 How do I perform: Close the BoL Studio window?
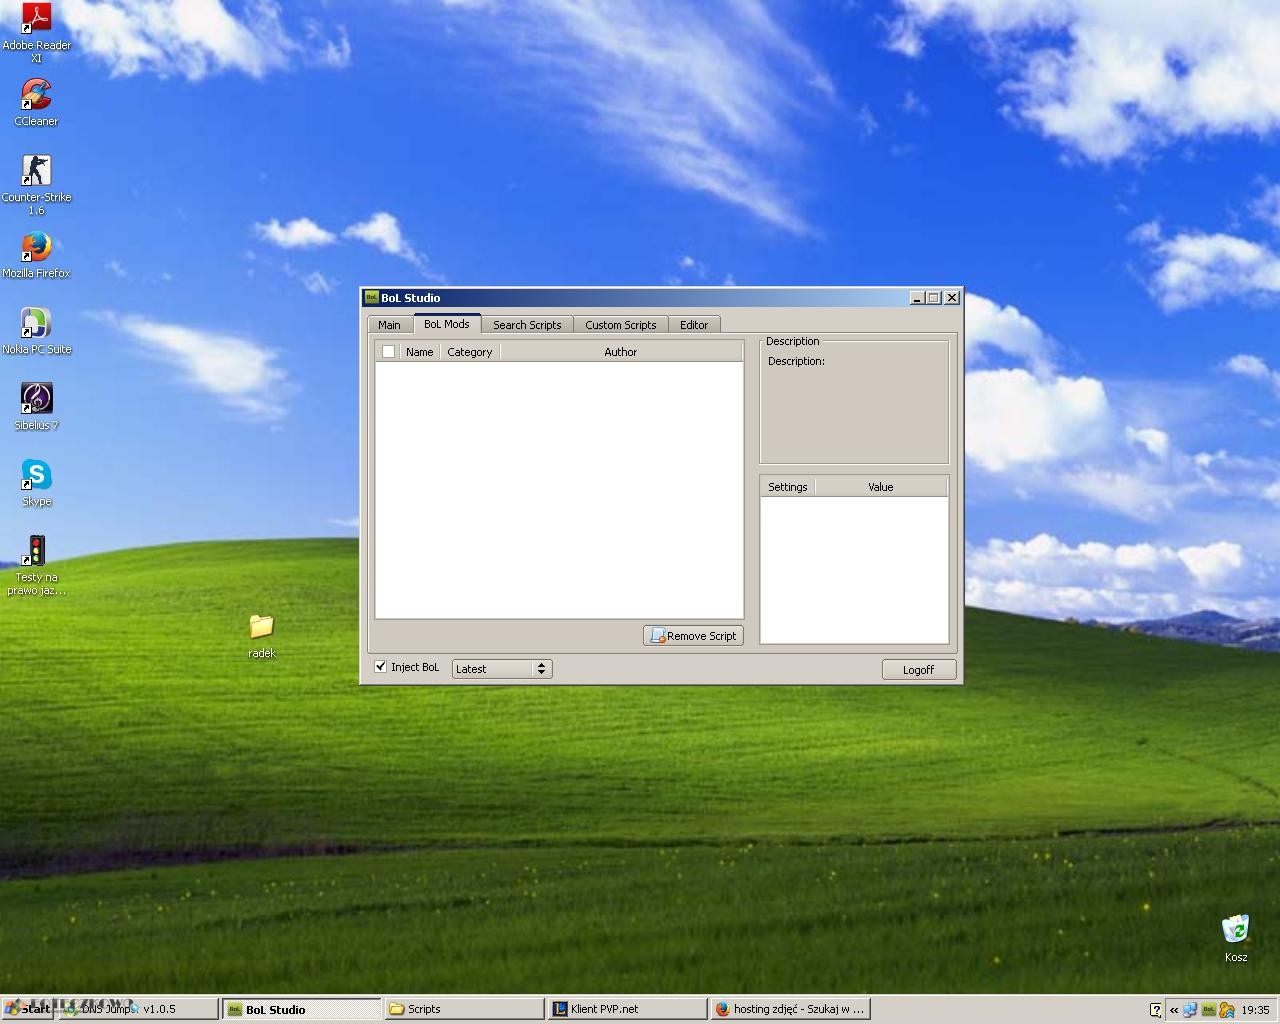952,298
